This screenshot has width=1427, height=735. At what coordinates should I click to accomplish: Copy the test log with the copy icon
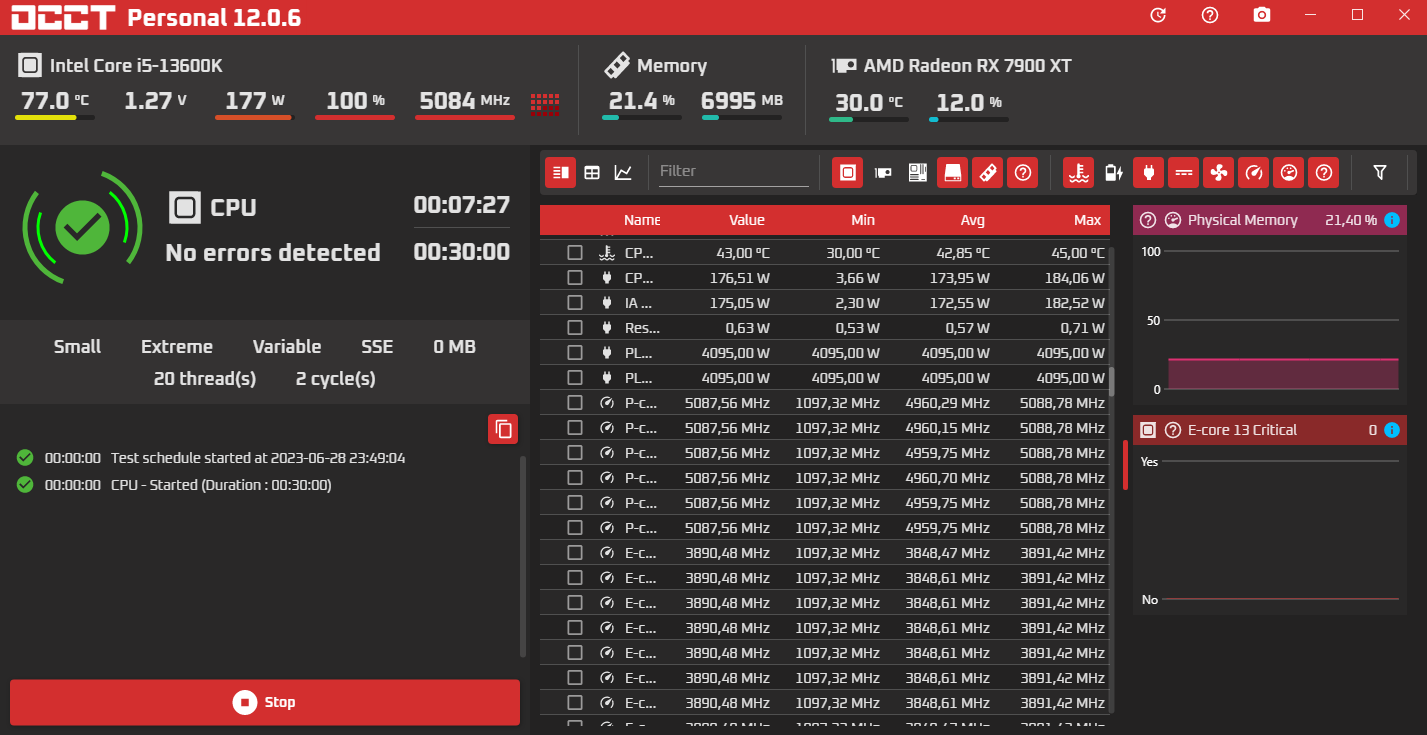[504, 429]
